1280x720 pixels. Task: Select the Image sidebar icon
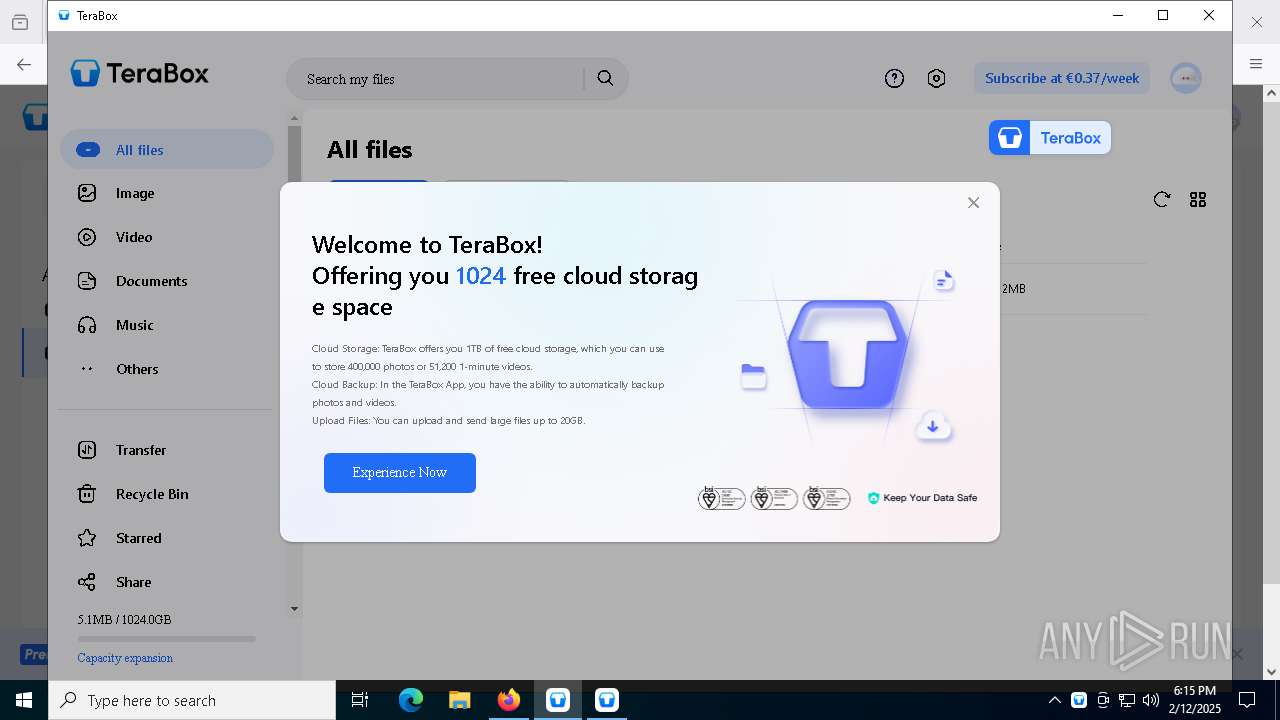87,193
